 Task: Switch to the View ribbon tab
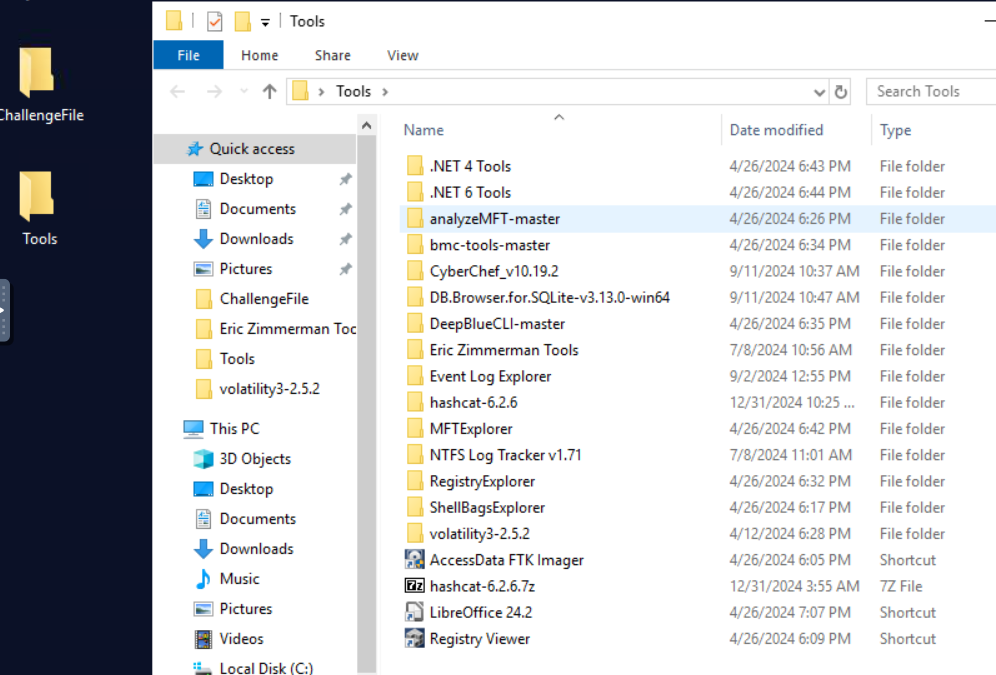tap(403, 55)
